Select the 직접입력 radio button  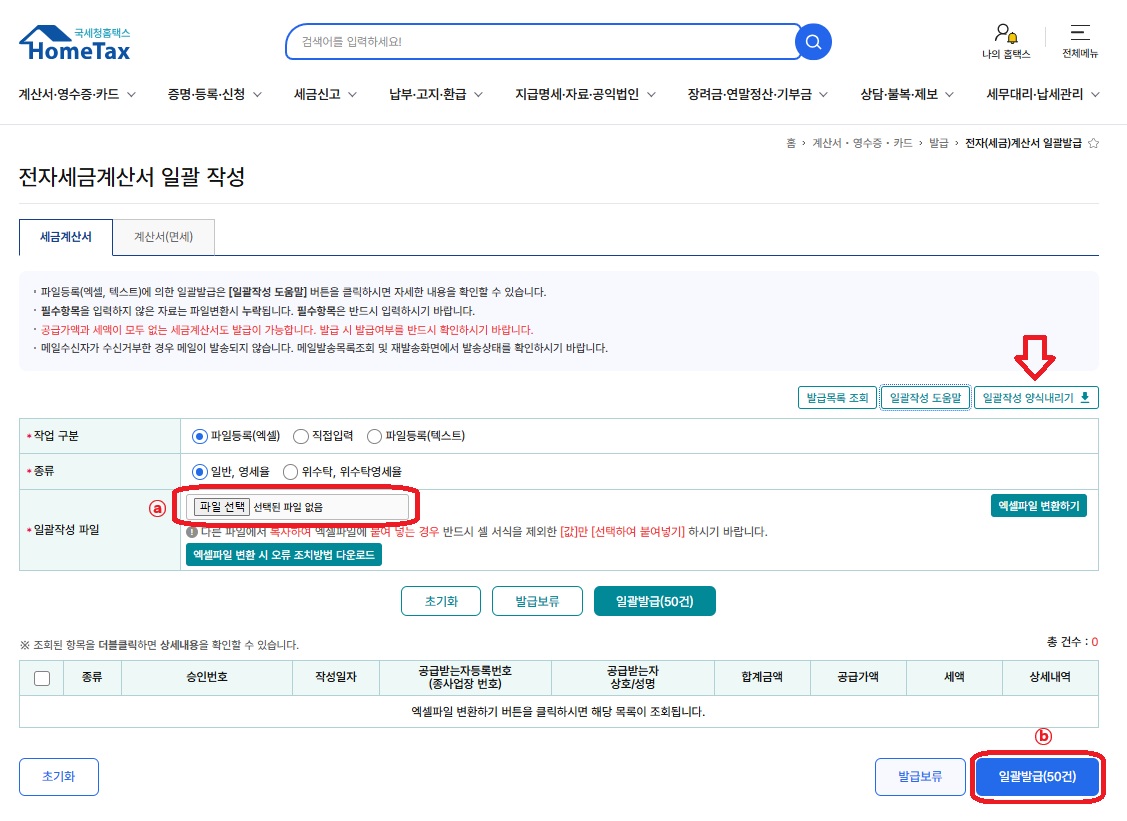pos(301,435)
